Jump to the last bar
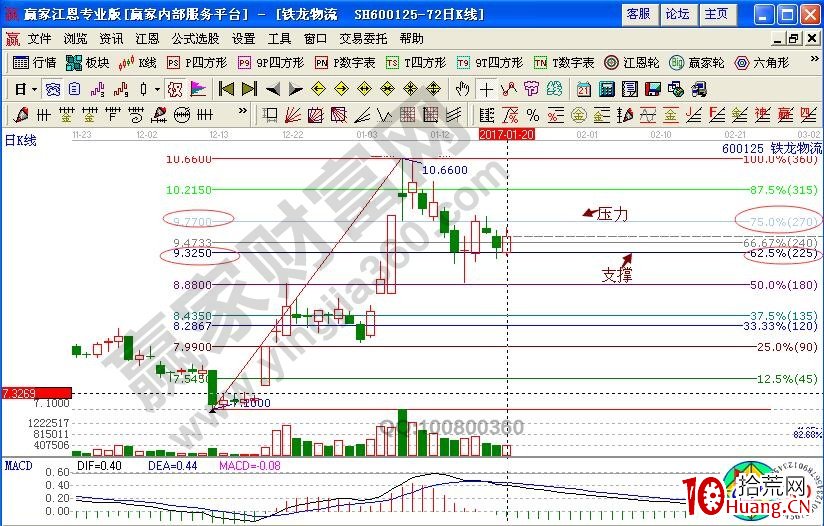 point(249,89)
